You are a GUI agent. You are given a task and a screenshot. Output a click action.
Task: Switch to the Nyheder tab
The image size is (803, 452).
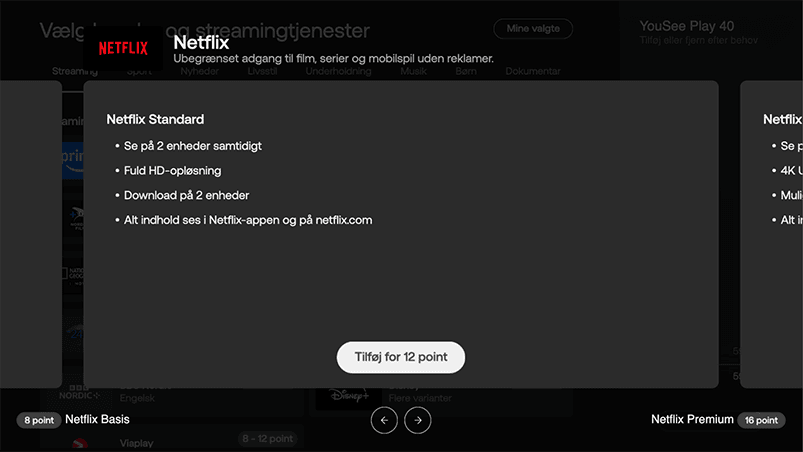point(199,72)
